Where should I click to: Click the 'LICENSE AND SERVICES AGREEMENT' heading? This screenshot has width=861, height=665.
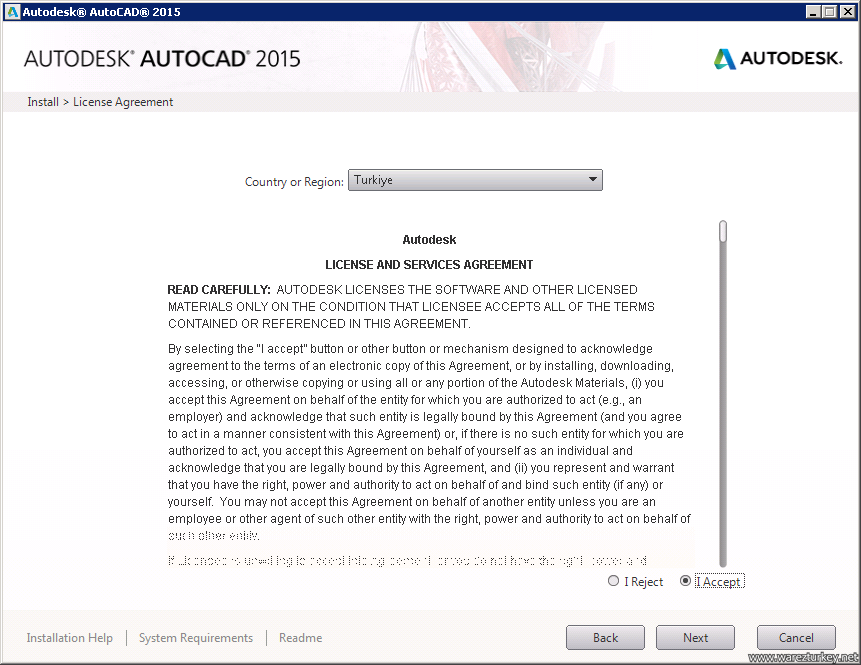coord(429,265)
